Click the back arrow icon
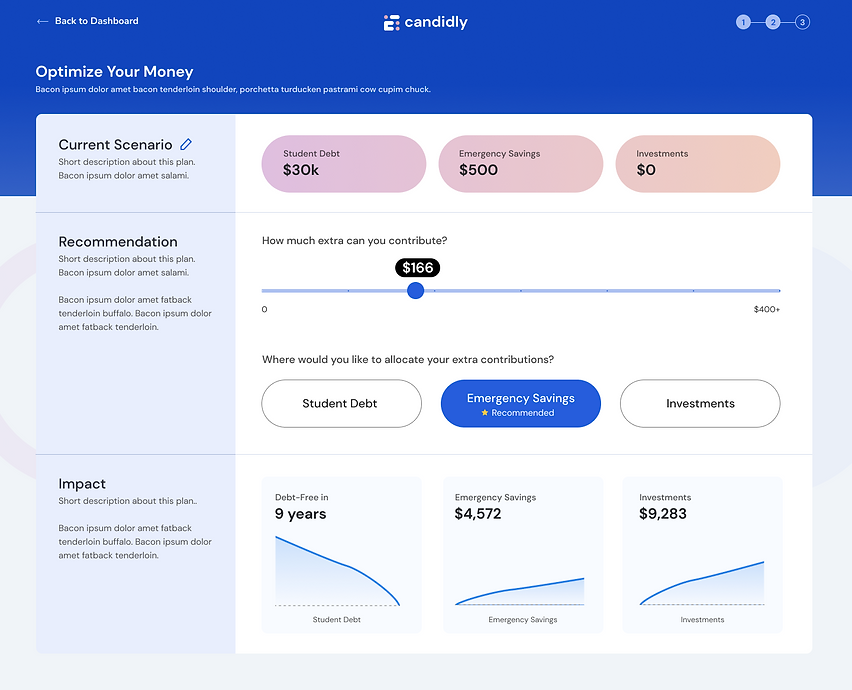This screenshot has height=690, width=852. 42,21
